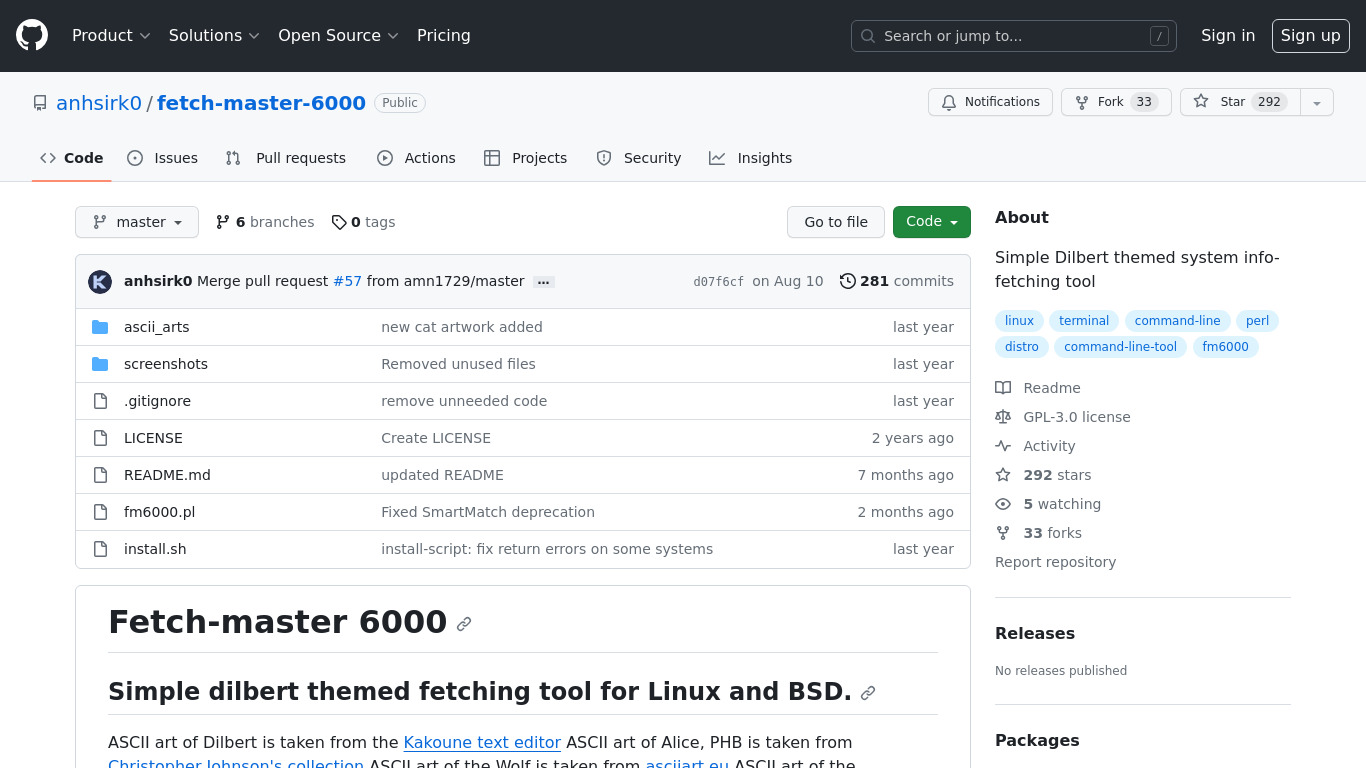Open the Insights tab

pyautogui.click(x=751, y=158)
